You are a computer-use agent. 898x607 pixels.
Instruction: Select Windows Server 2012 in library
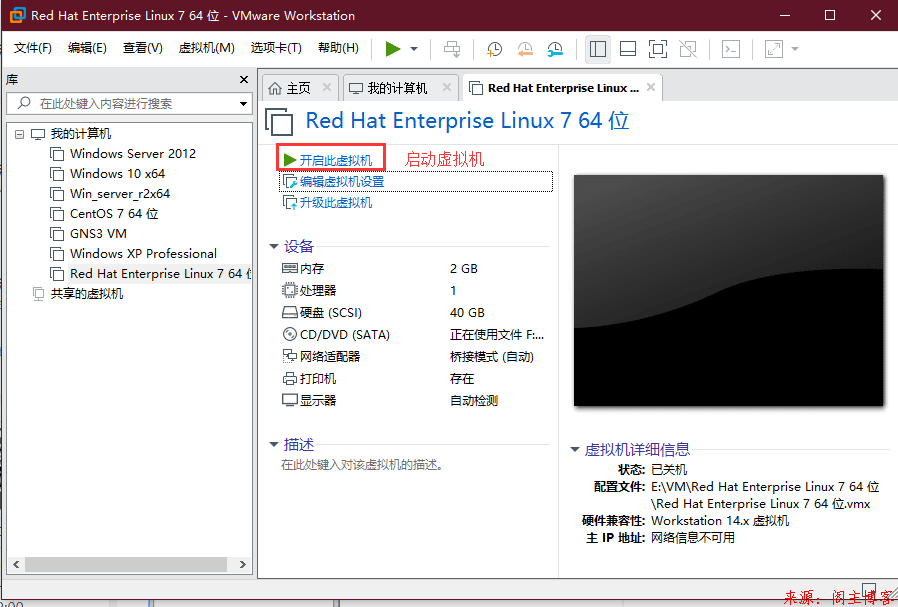click(123, 154)
